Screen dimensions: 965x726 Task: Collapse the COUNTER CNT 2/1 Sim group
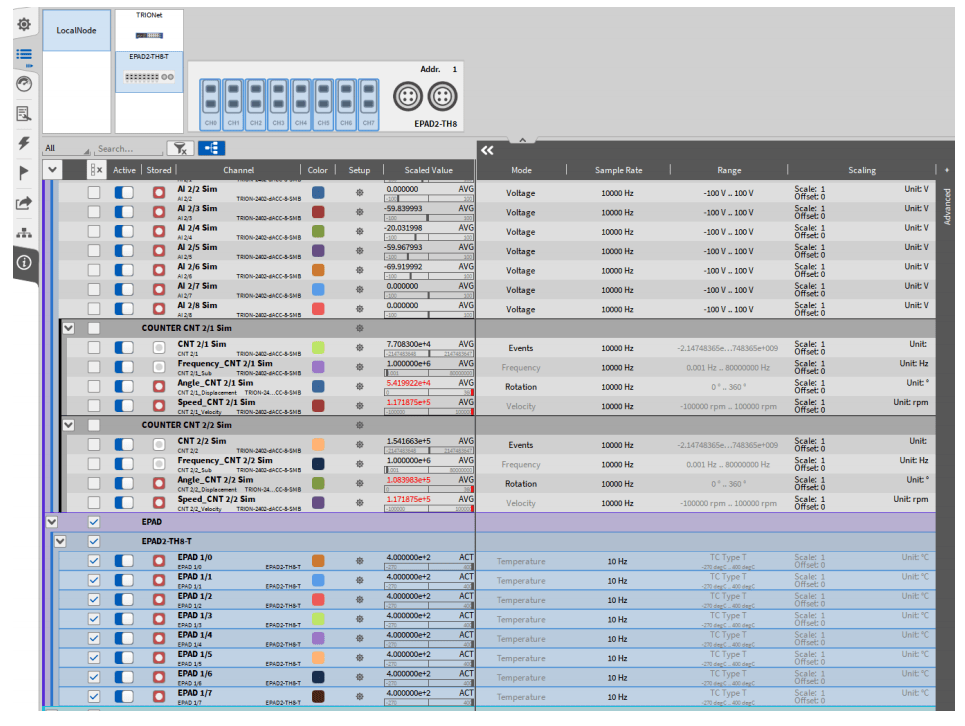click(x=69, y=327)
